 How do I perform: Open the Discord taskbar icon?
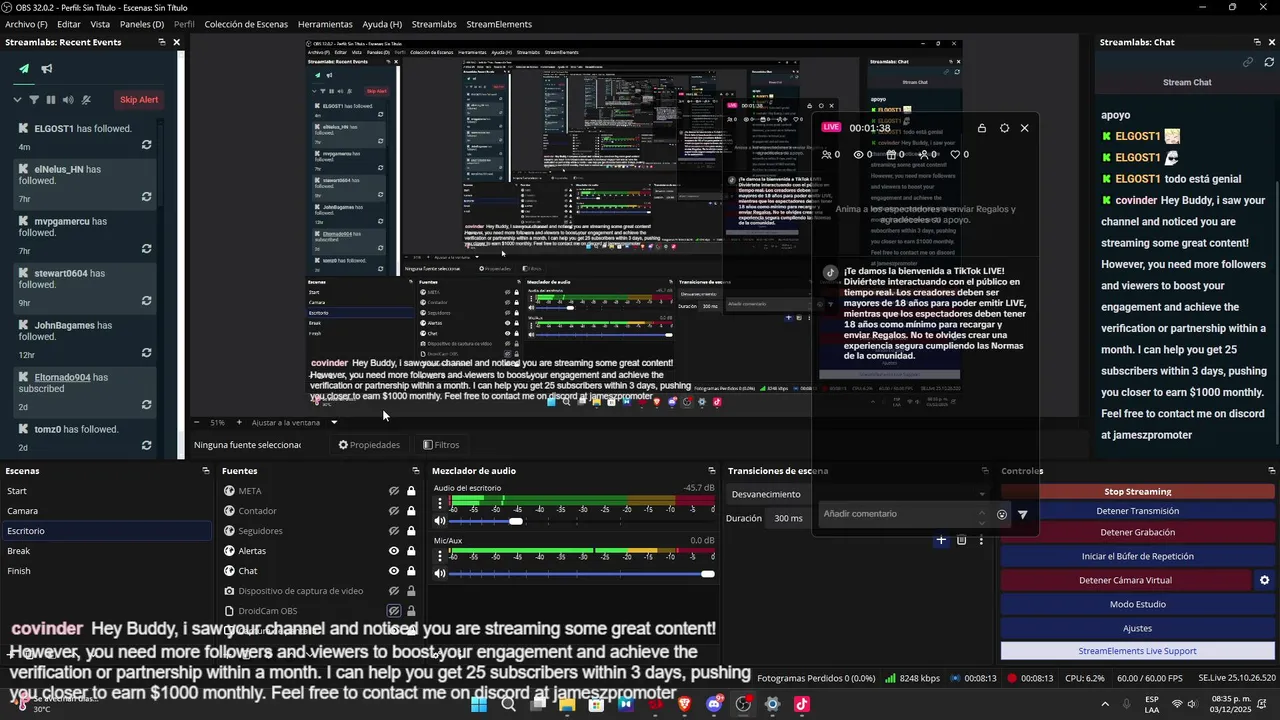[x=714, y=704]
